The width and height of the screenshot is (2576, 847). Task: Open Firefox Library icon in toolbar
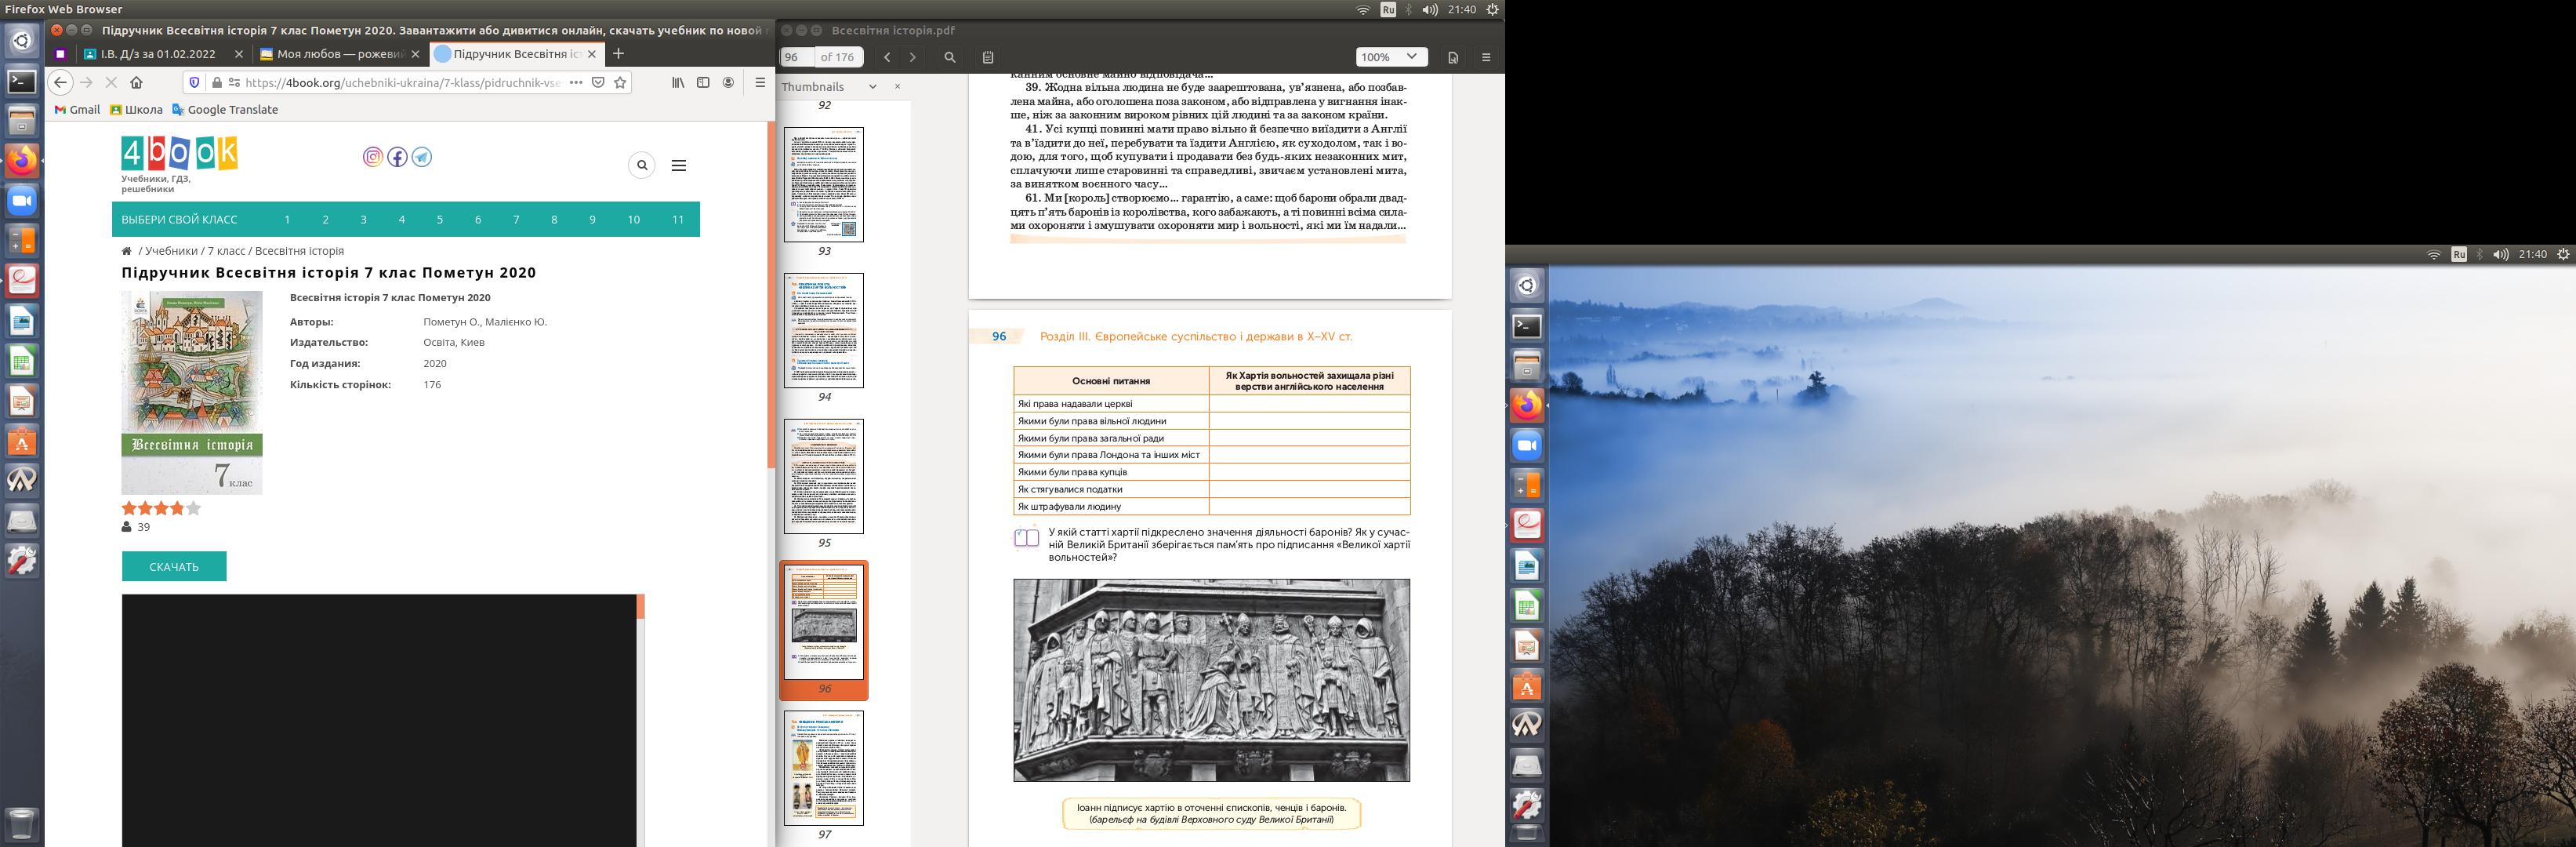[678, 83]
